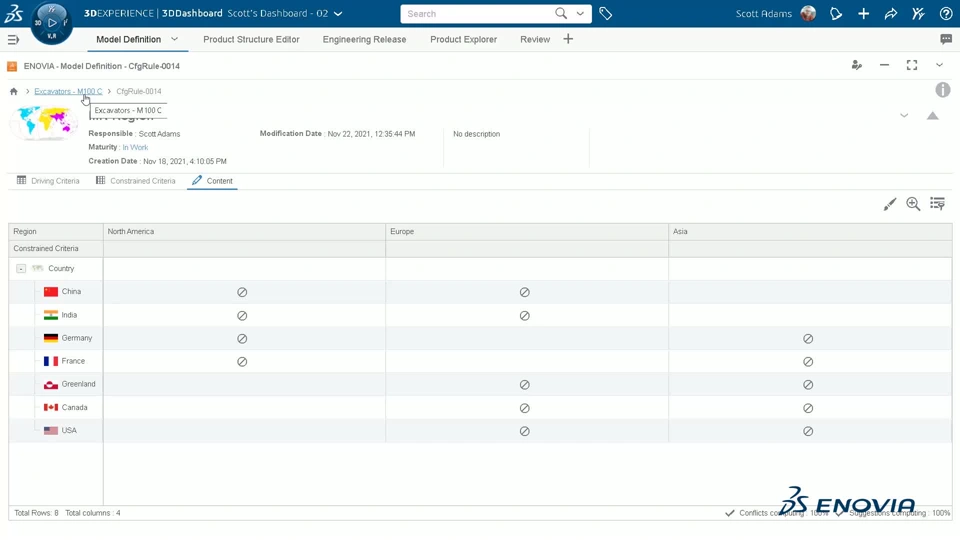
Task: Open notifications bell icon
Action: tap(836, 14)
